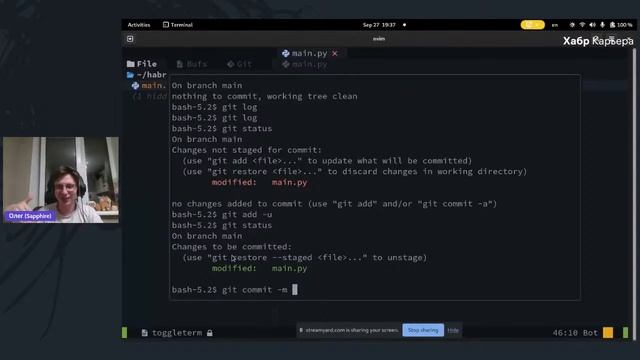Open the Wi-Fi status icon
640x360 pixels.
(582, 25)
